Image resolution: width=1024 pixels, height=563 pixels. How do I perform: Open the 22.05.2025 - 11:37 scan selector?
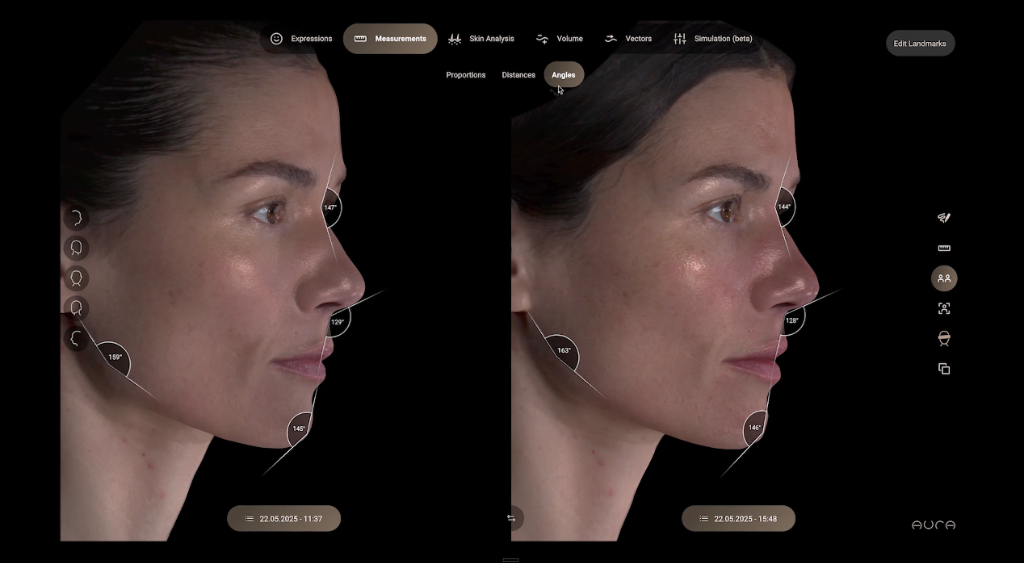pos(283,519)
